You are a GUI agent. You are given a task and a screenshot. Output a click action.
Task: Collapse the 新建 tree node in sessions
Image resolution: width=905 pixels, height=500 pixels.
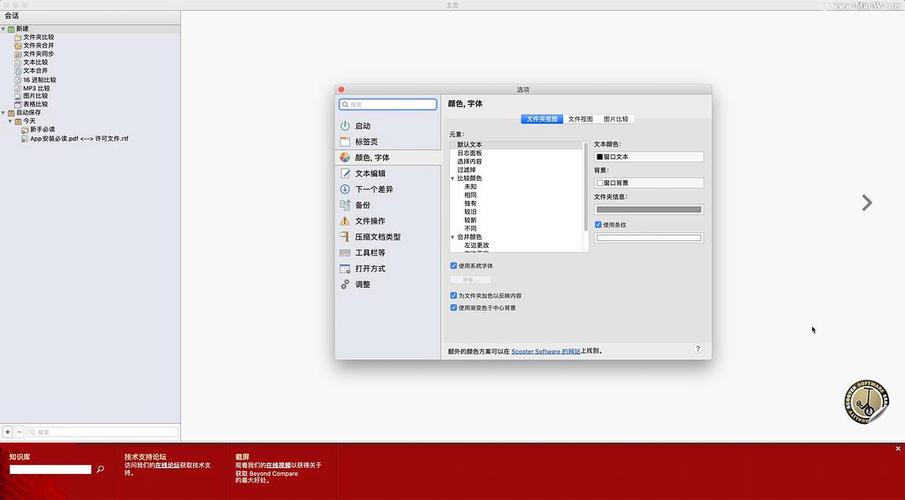click(x=3, y=28)
